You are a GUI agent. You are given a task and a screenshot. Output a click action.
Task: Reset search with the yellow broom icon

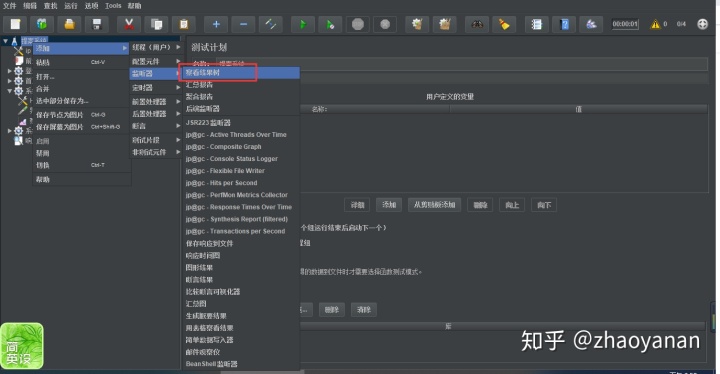point(504,24)
